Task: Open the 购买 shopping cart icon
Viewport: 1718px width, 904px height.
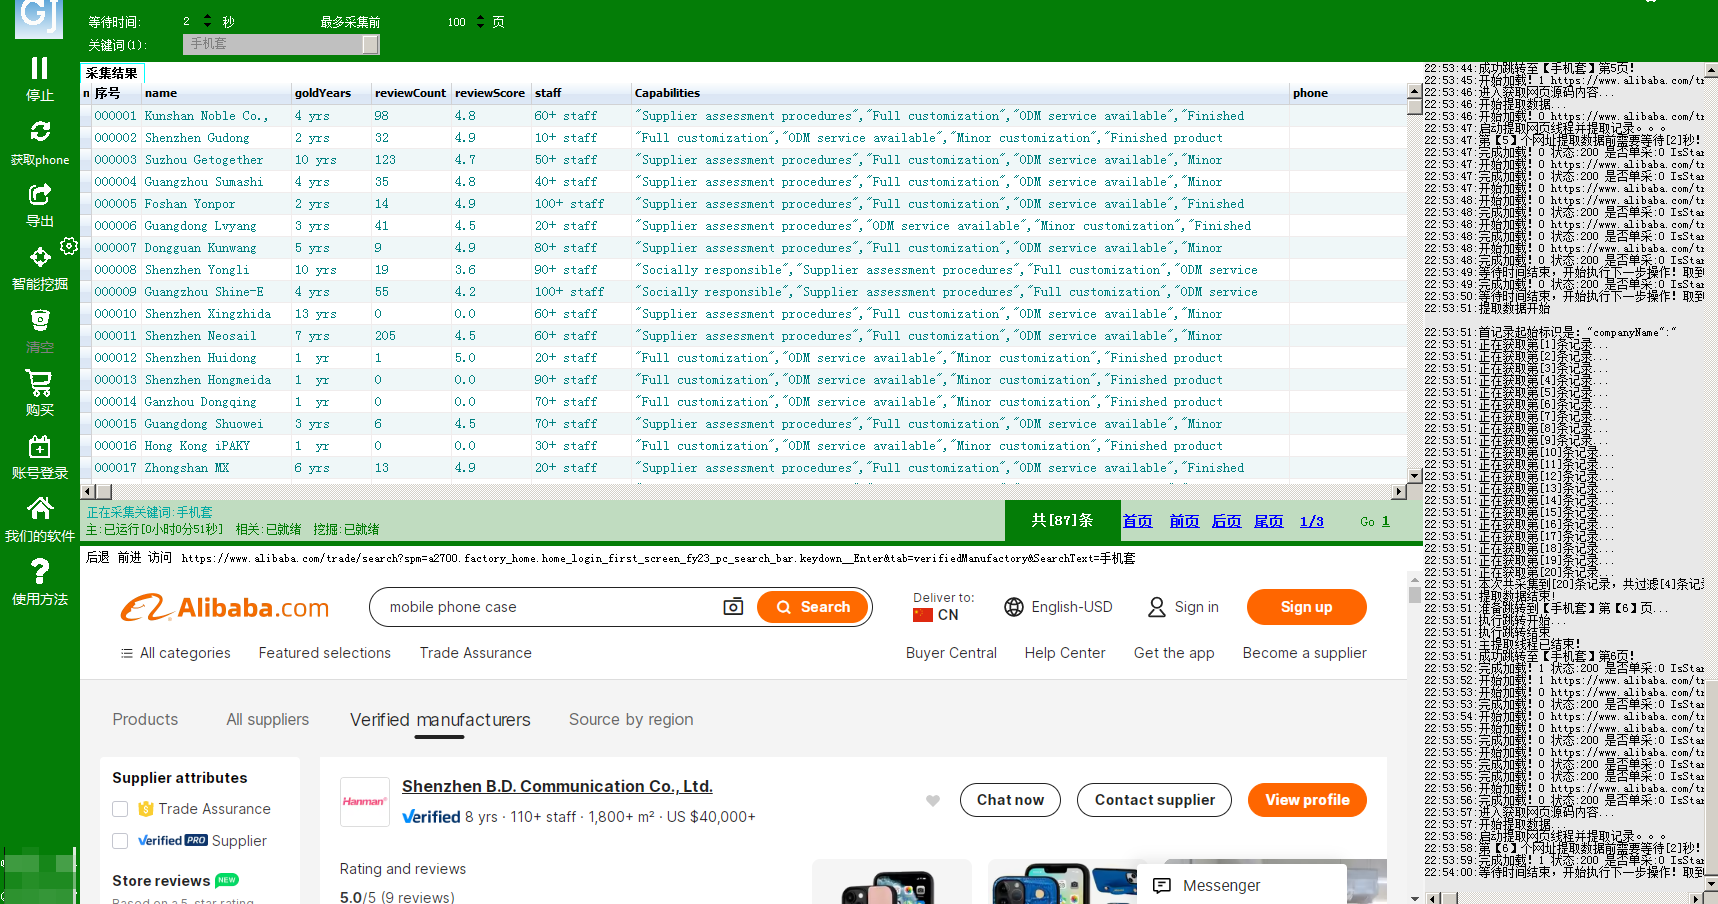Action: 40,383
